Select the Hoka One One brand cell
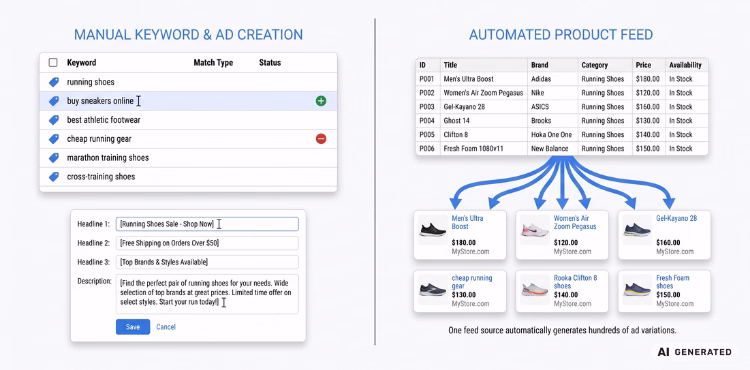Viewport: 750px width, 370px height. 553,135
